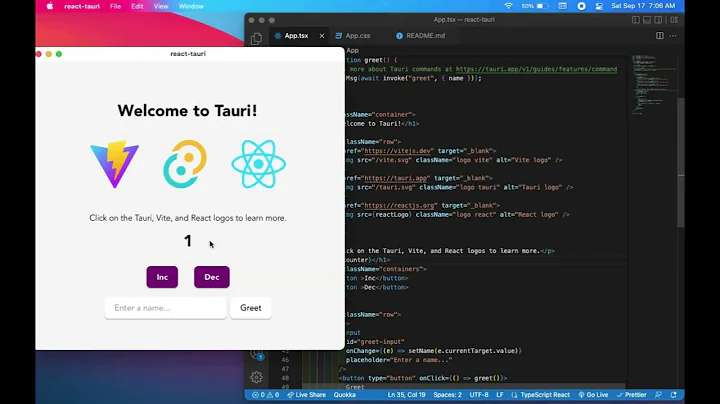Click the Inc button
720x404 pixels.
coord(162,277)
